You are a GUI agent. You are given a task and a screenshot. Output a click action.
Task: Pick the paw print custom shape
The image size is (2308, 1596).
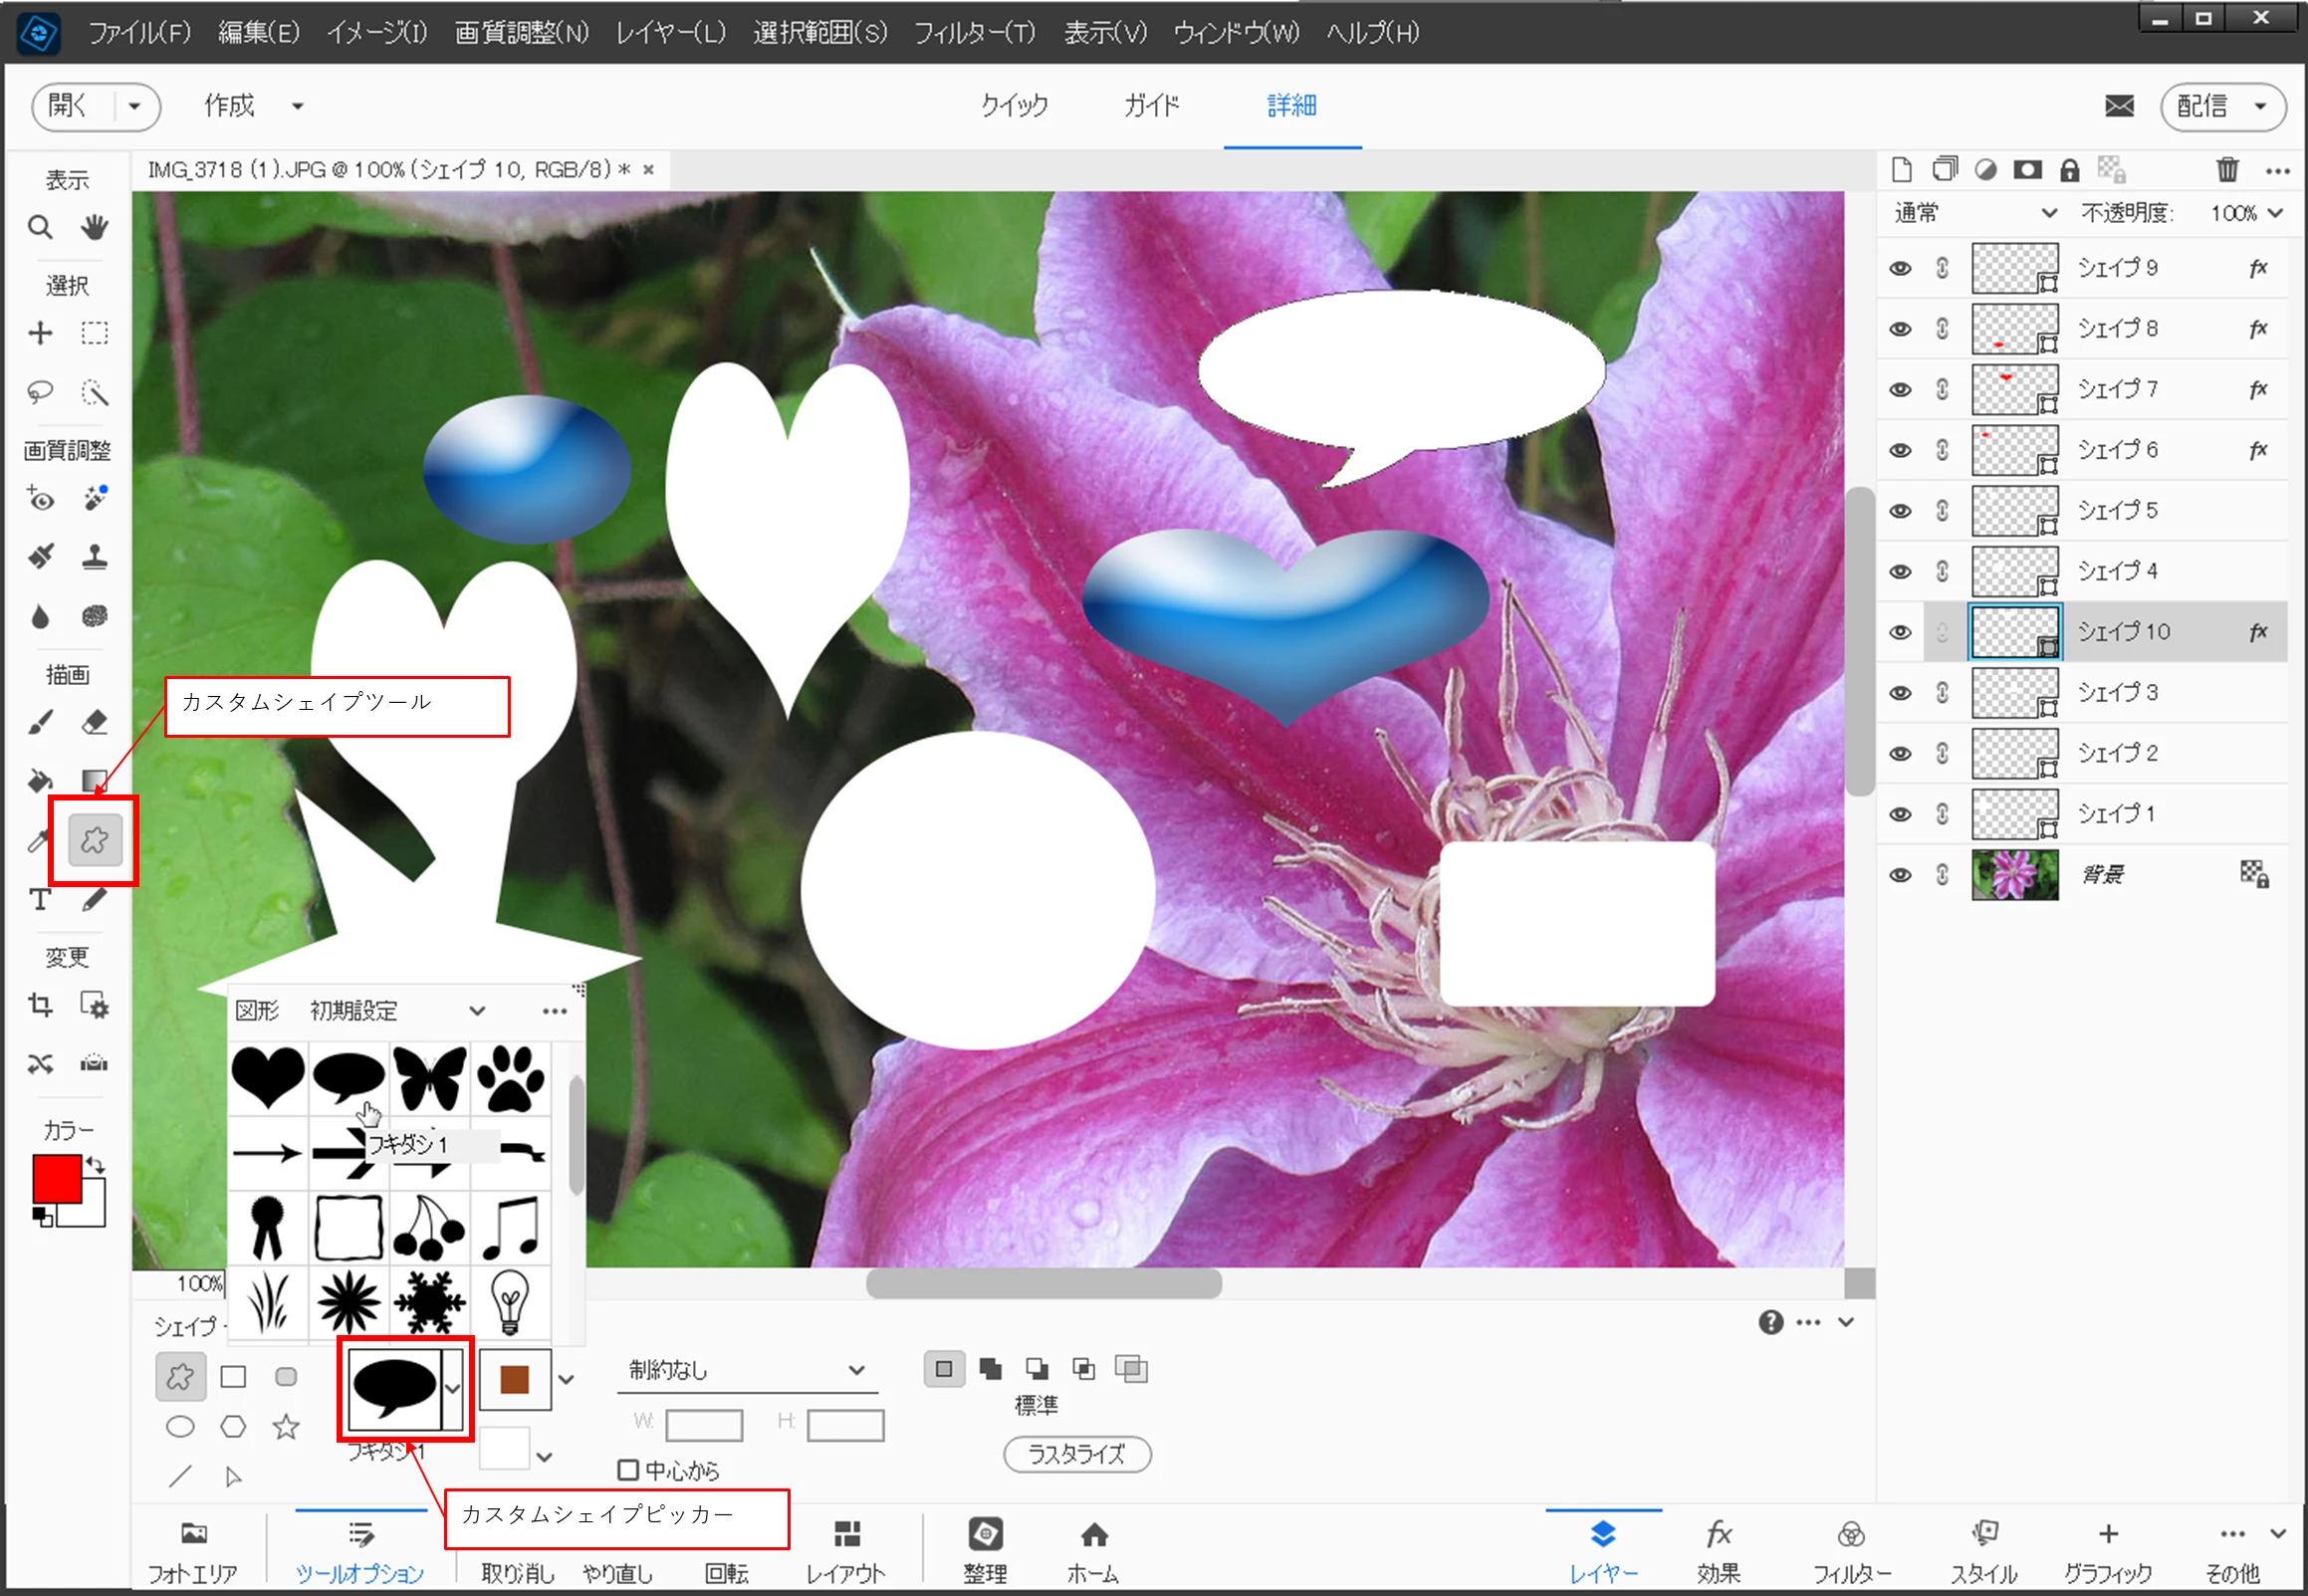point(511,1078)
